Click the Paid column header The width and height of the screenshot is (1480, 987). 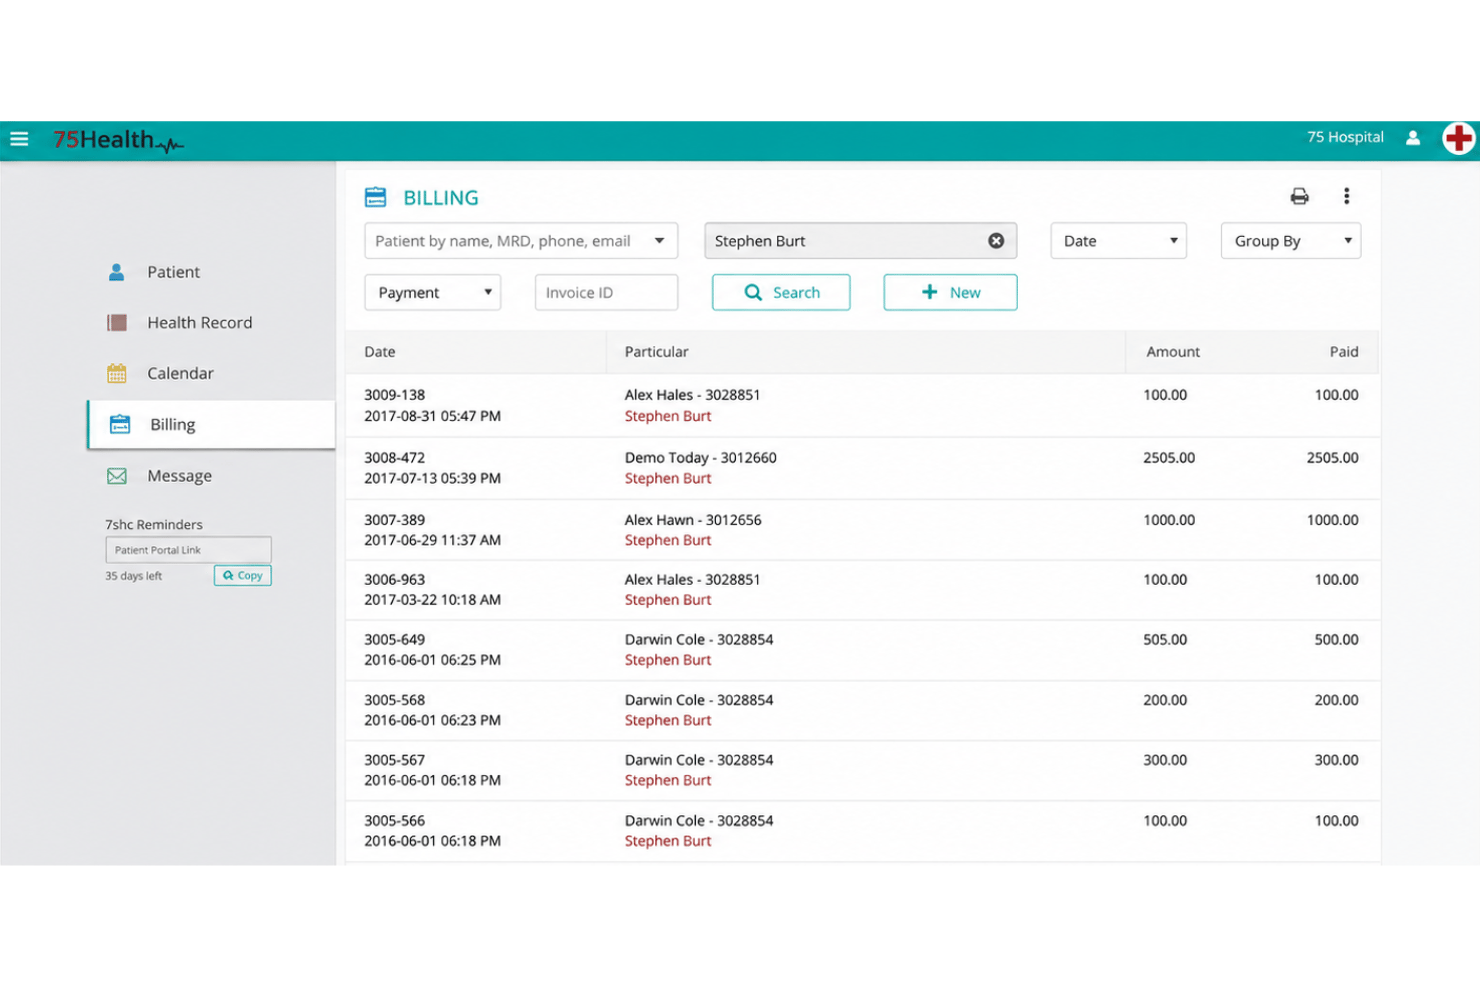click(1343, 352)
